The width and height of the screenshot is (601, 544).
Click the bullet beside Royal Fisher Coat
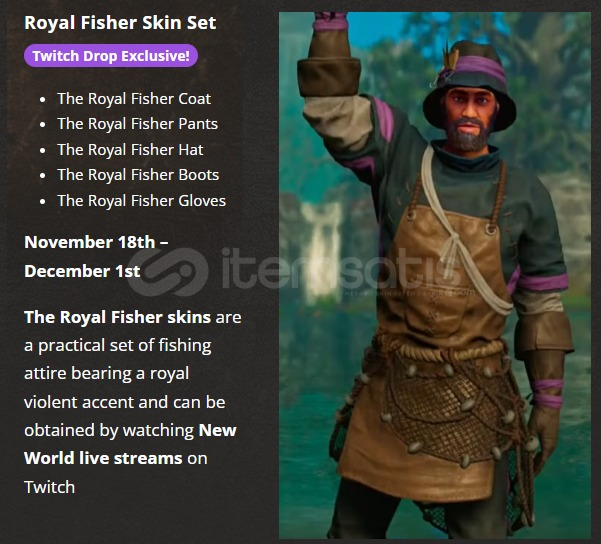tap(43, 100)
